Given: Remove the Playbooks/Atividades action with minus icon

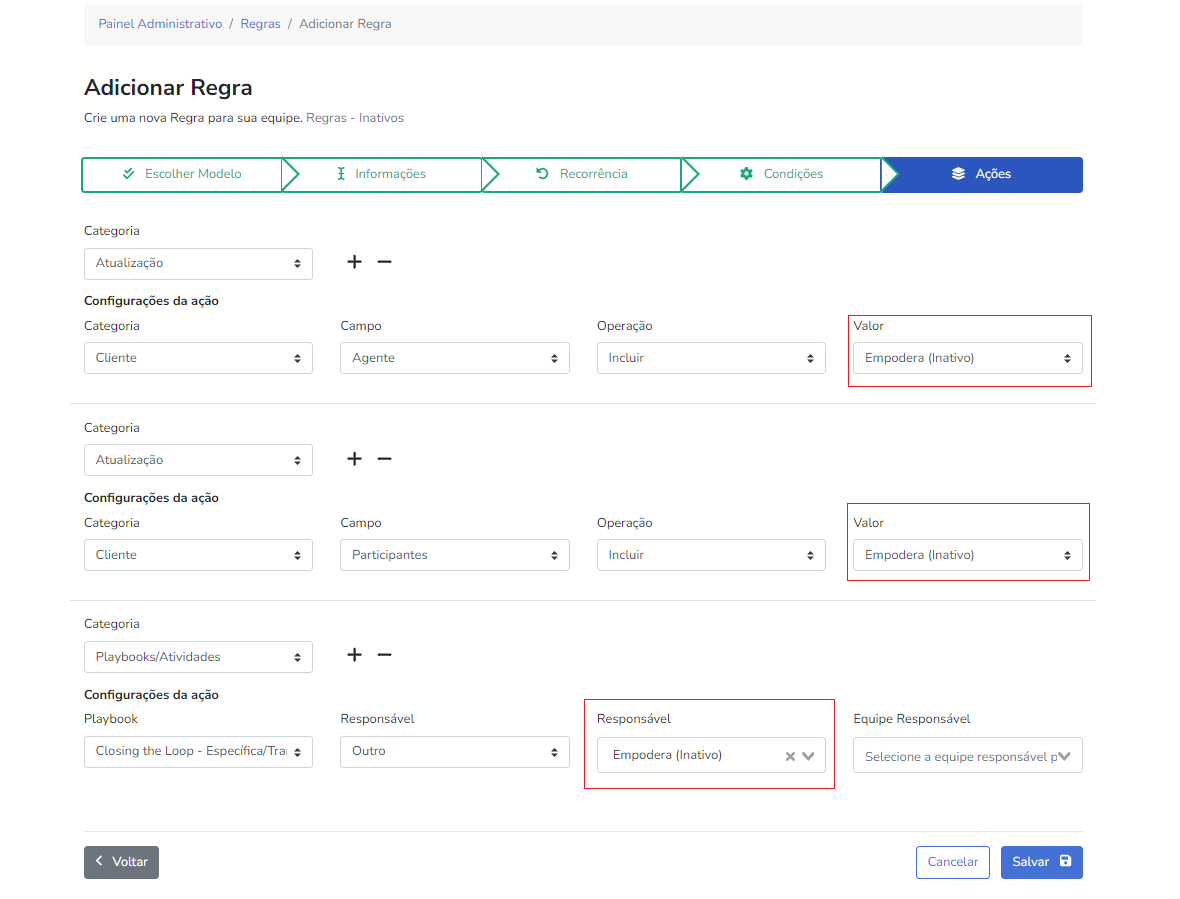Looking at the screenshot, I should pyautogui.click(x=384, y=655).
